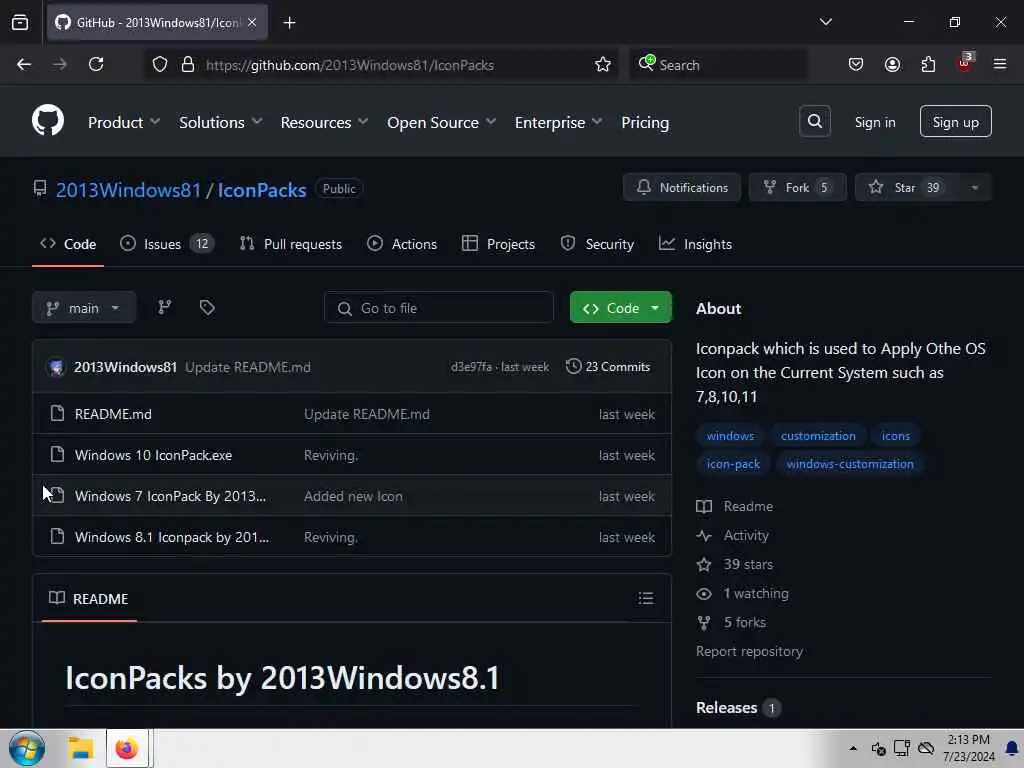Expand the Solutions menu

coord(221,122)
